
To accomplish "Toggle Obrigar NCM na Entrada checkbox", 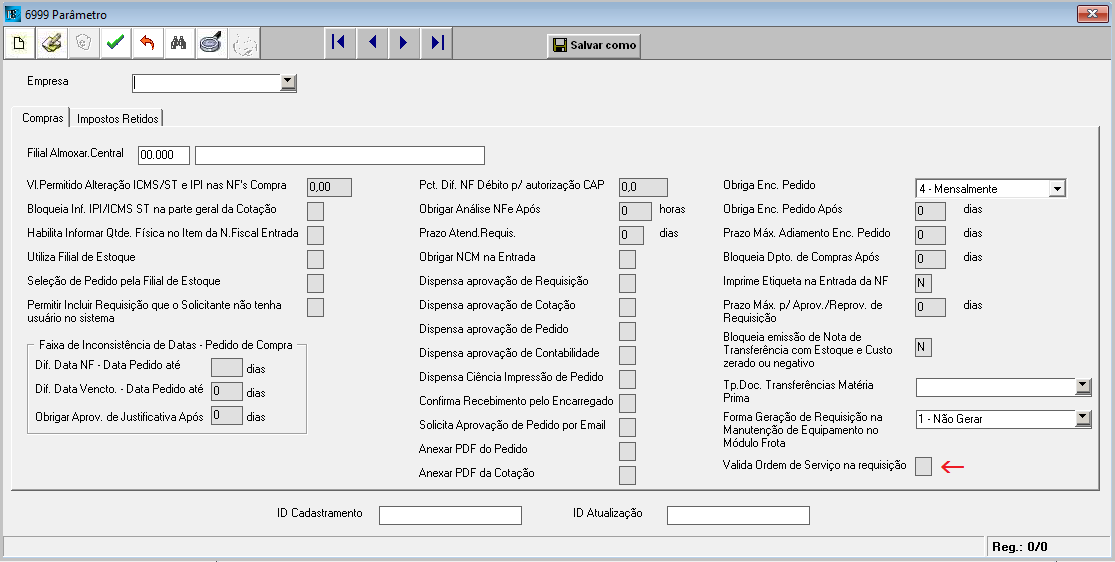I will click(627, 259).
